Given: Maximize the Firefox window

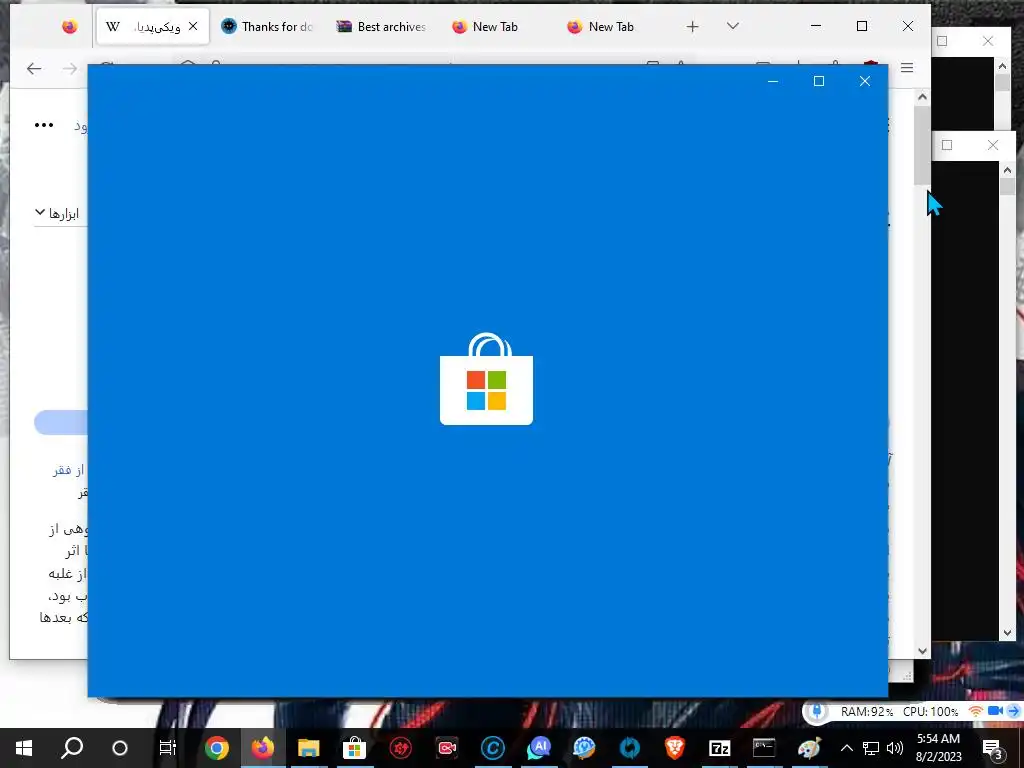Looking at the screenshot, I should [862, 26].
